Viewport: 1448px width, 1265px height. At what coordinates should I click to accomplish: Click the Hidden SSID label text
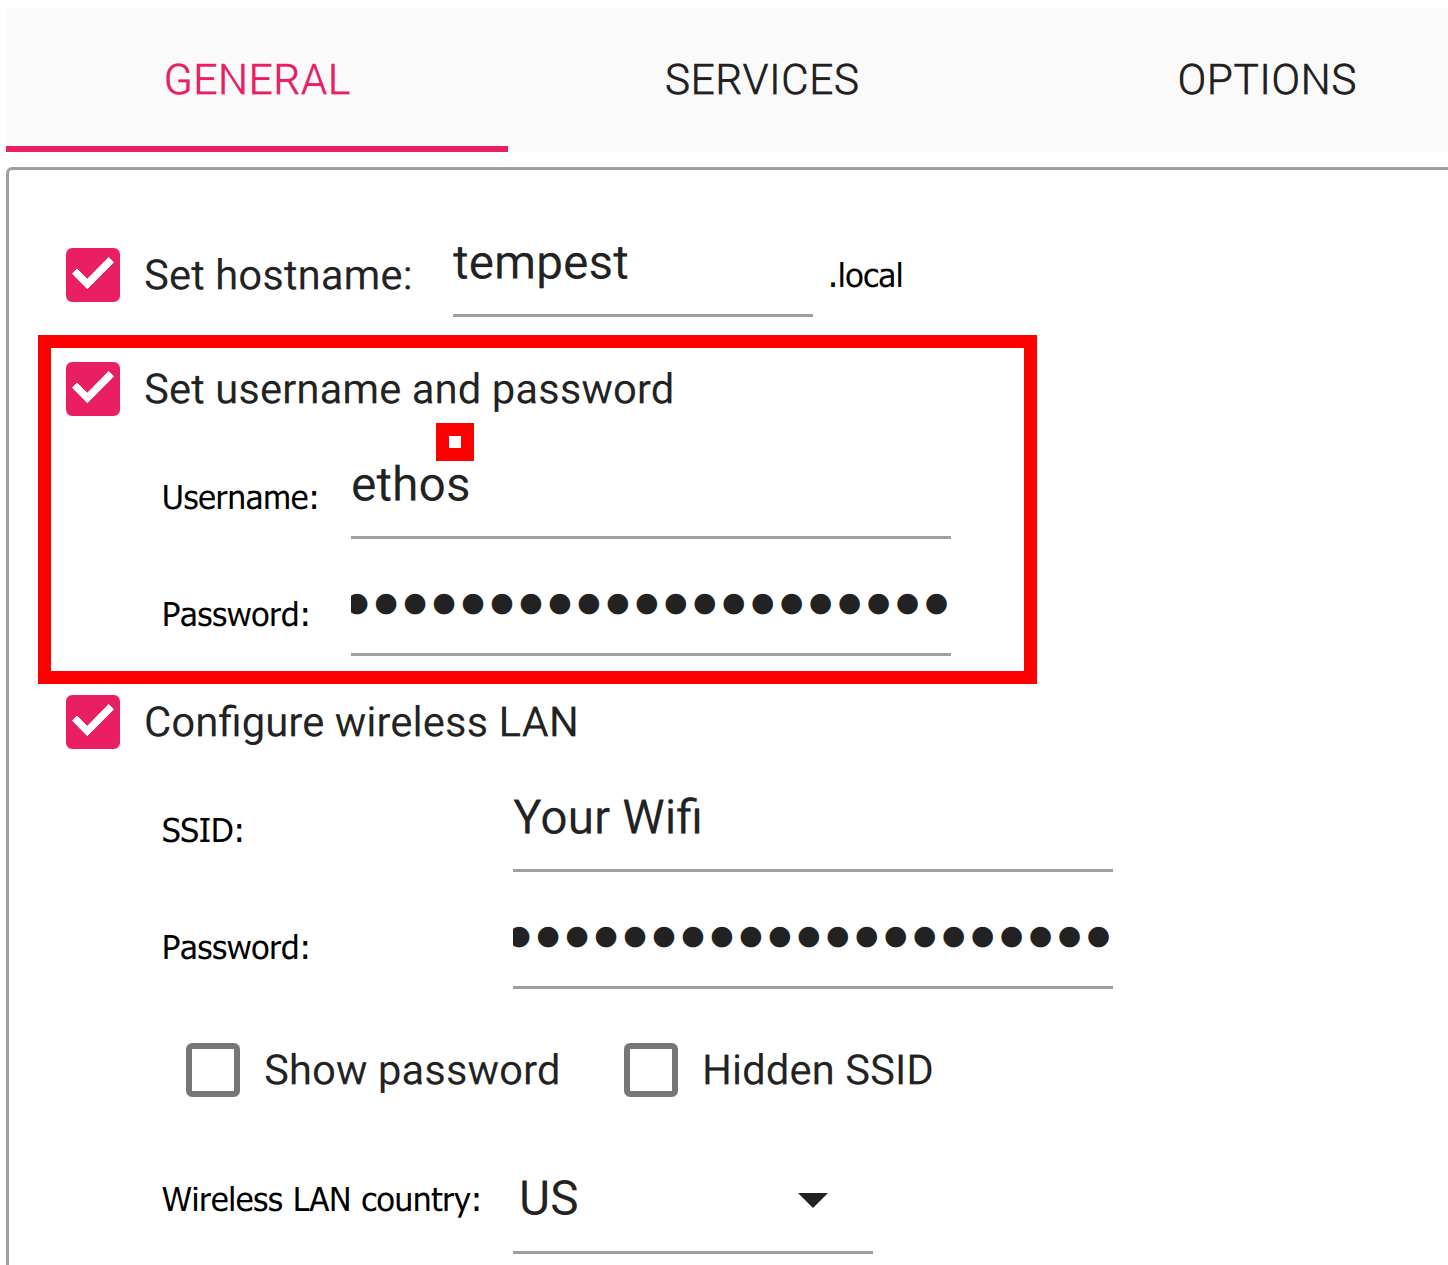(817, 1071)
